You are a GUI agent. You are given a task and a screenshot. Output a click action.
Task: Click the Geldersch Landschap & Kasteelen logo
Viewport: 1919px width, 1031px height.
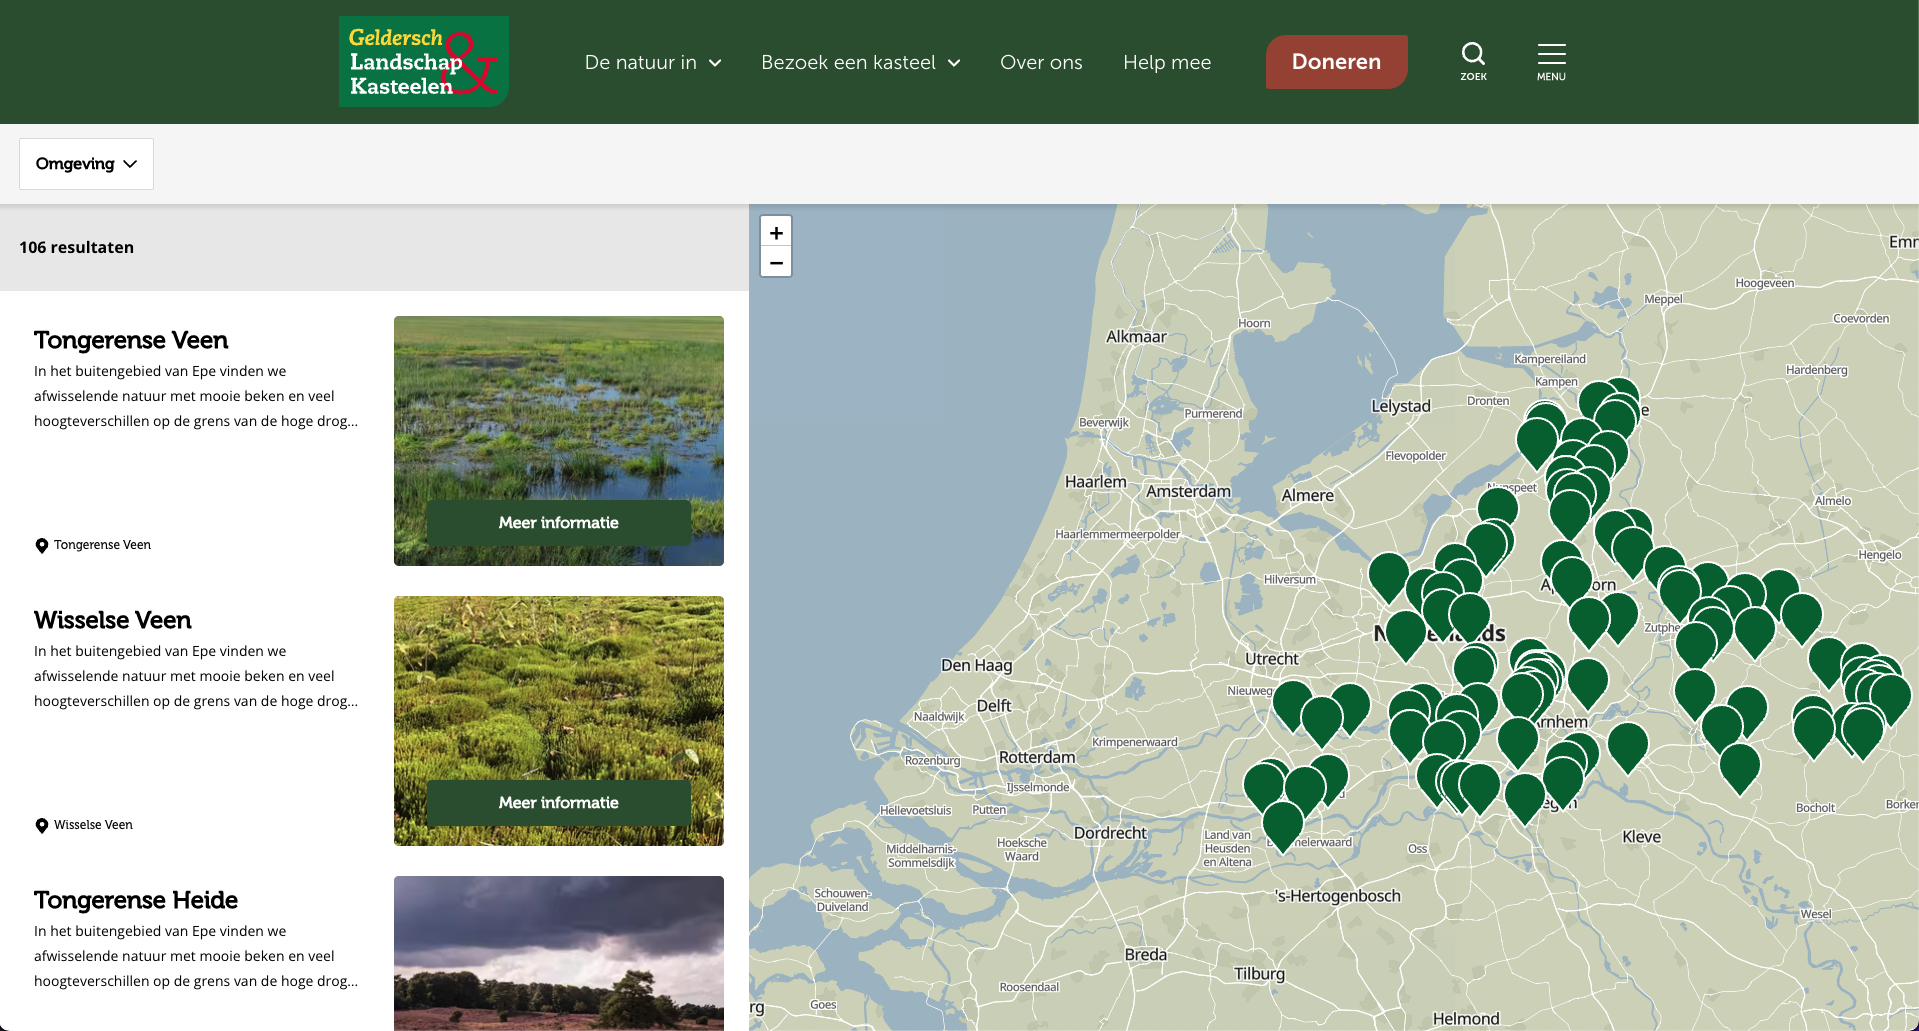(424, 61)
